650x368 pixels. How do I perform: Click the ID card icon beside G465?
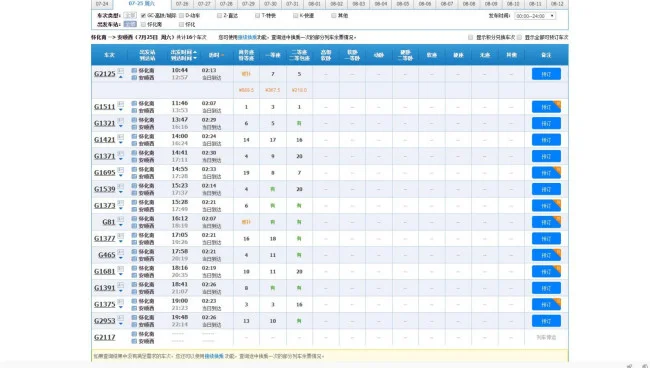tap(121, 252)
